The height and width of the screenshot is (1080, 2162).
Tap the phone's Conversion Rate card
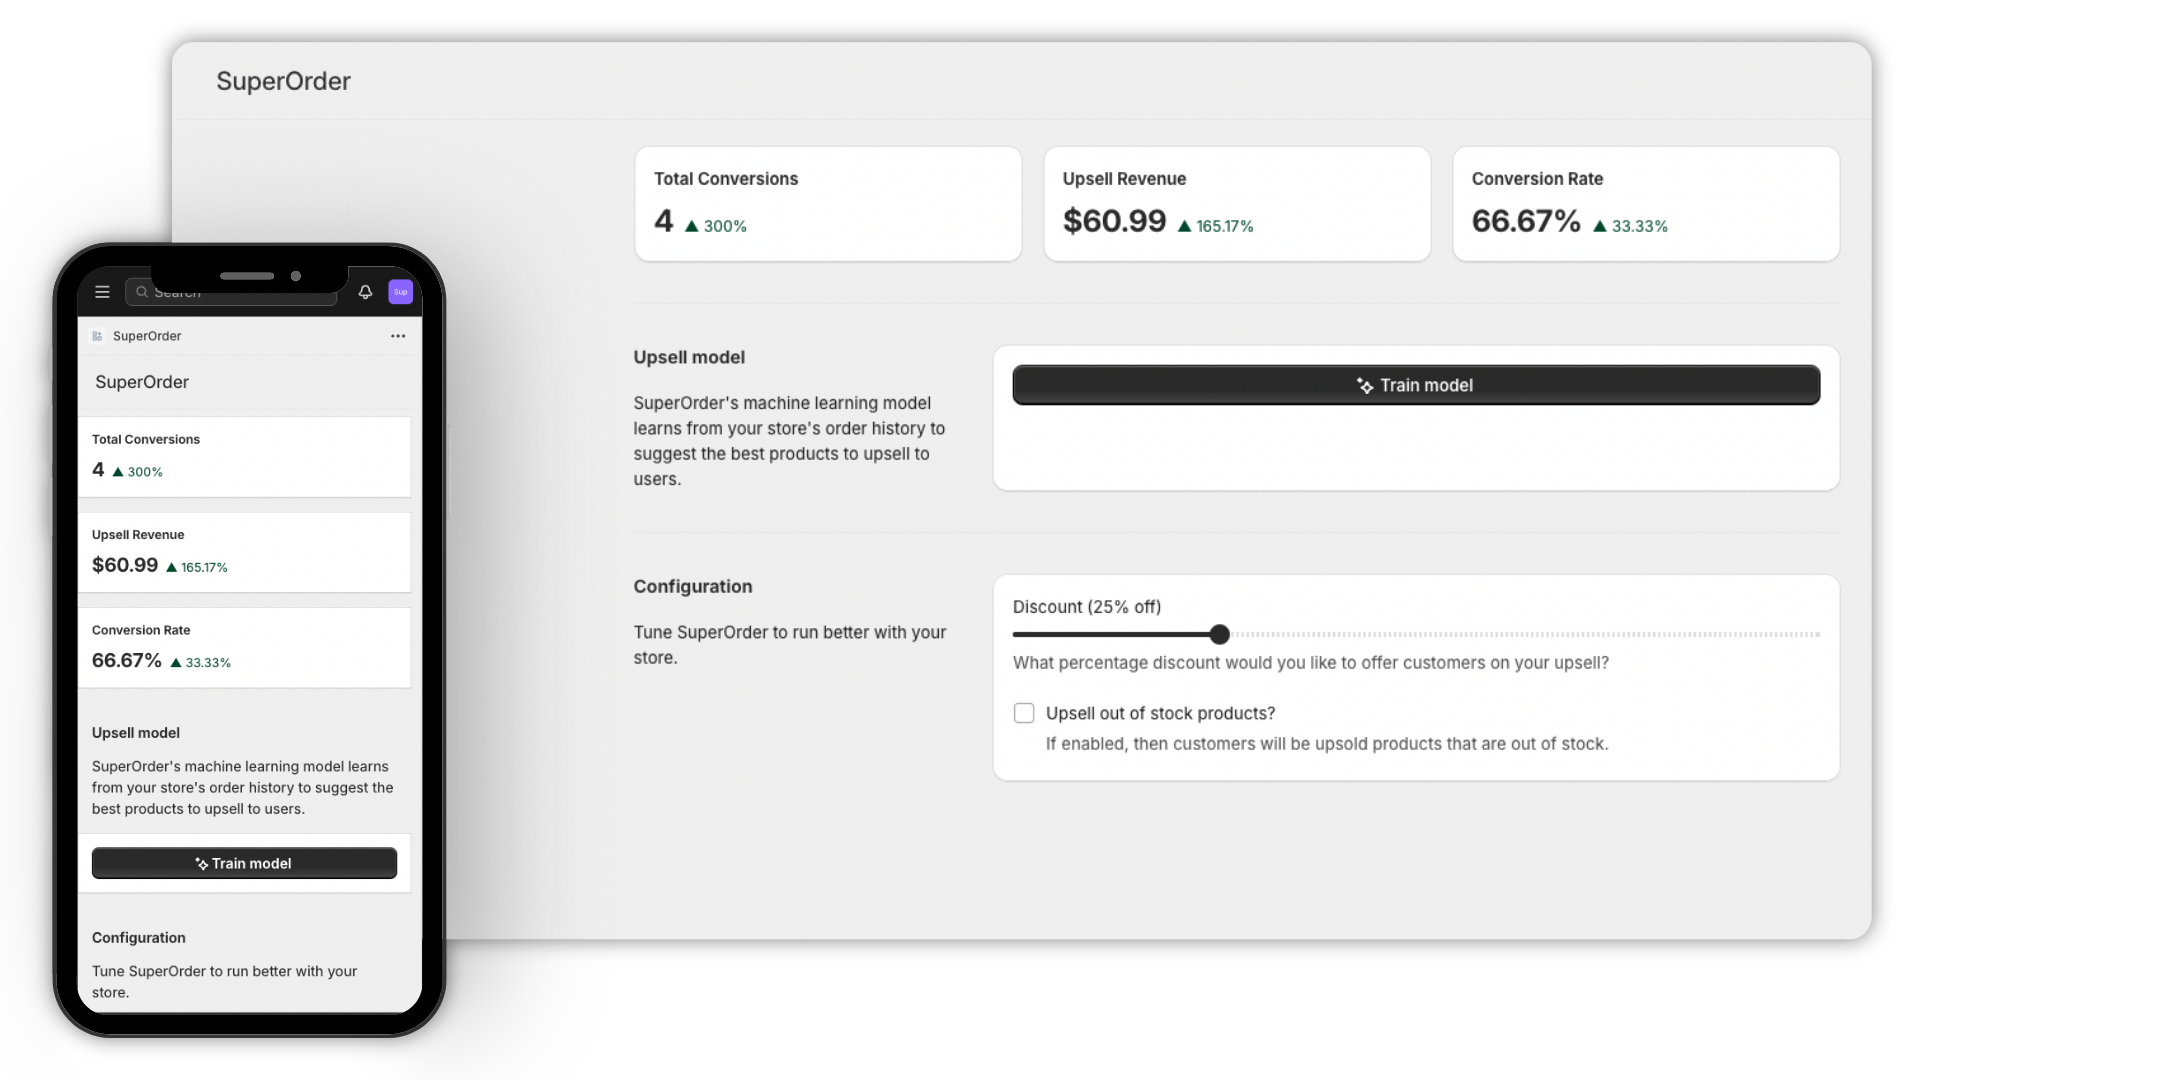[244, 647]
